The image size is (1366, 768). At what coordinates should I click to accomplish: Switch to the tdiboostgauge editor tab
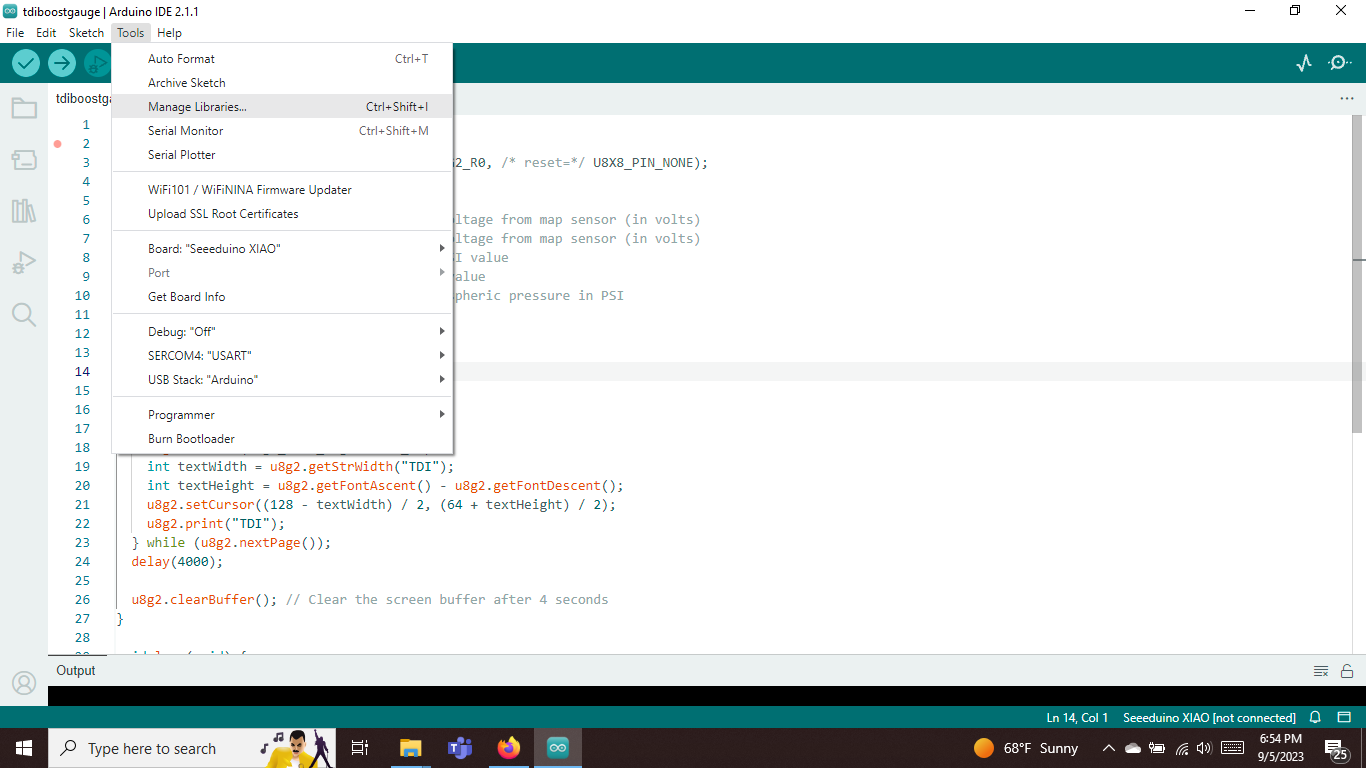(x=82, y=99)
